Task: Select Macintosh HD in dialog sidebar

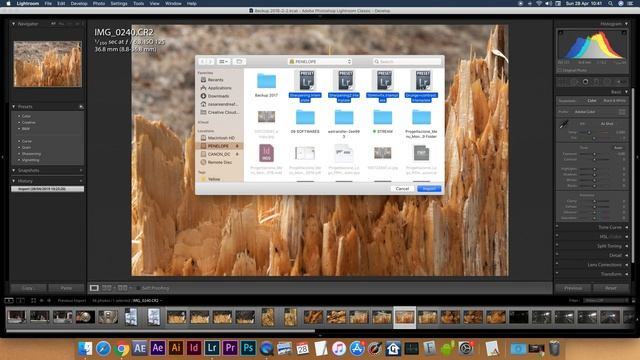Action: pos(221,138)
